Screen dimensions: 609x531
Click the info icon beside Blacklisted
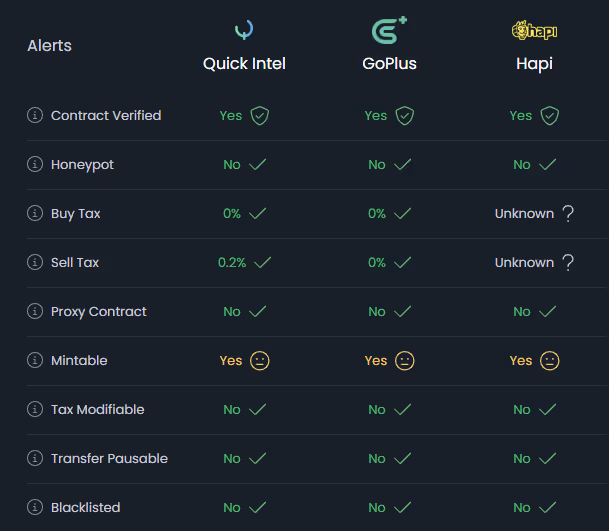click(35, 507)
